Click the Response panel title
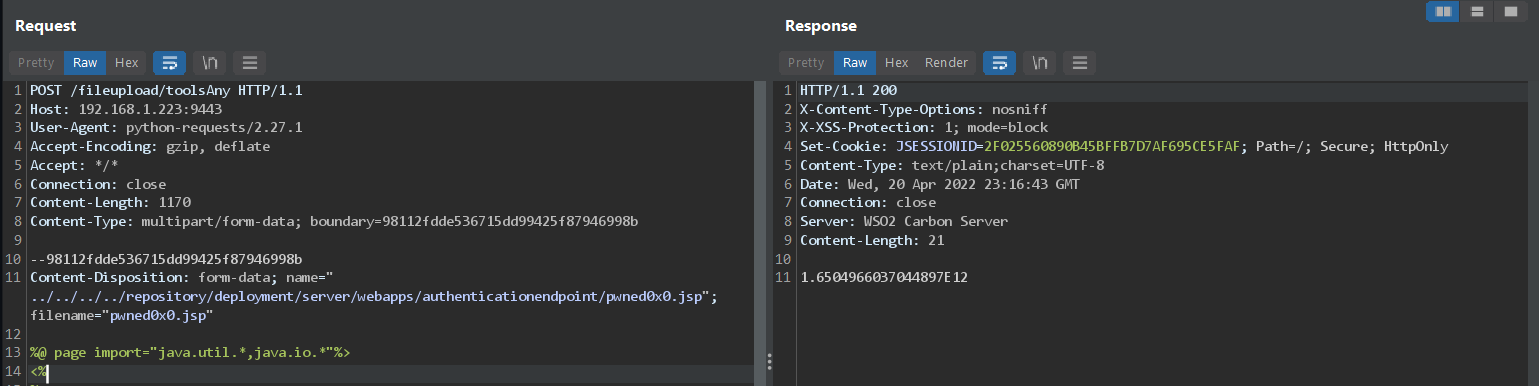This screenshot has width=1539, height=386. (821, 26)
